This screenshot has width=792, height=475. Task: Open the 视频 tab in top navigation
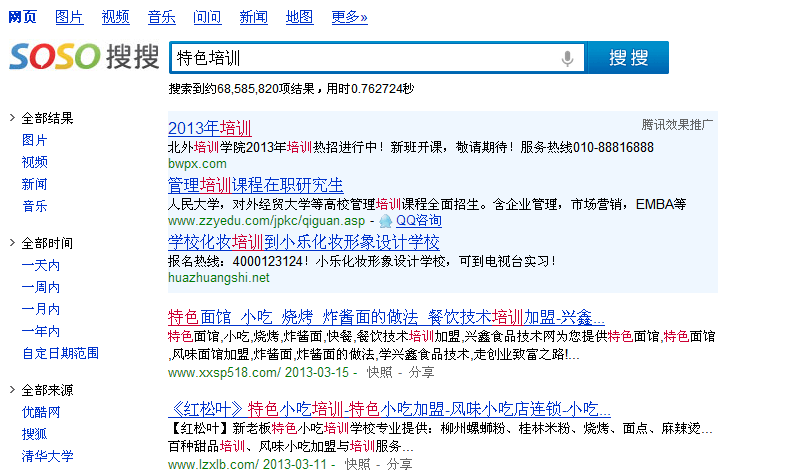click(115, 17)
